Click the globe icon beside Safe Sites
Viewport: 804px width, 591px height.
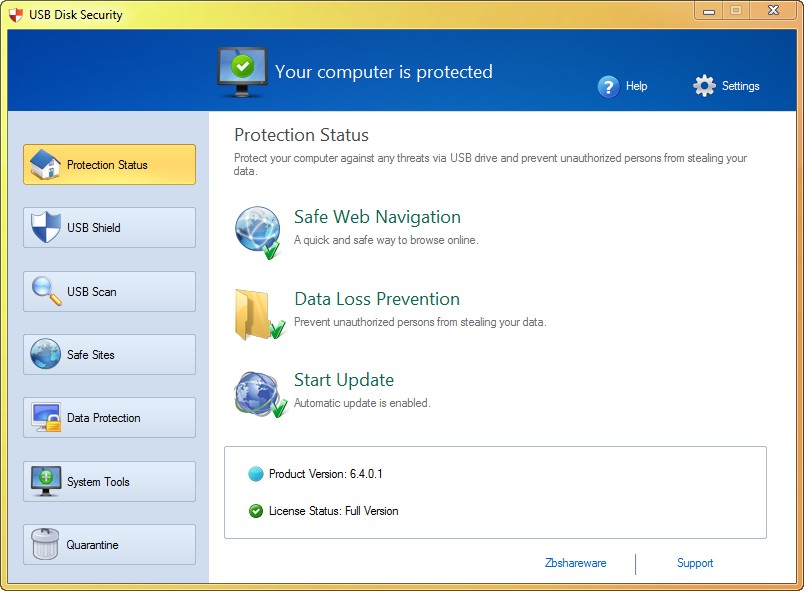(x=45, y=354)
